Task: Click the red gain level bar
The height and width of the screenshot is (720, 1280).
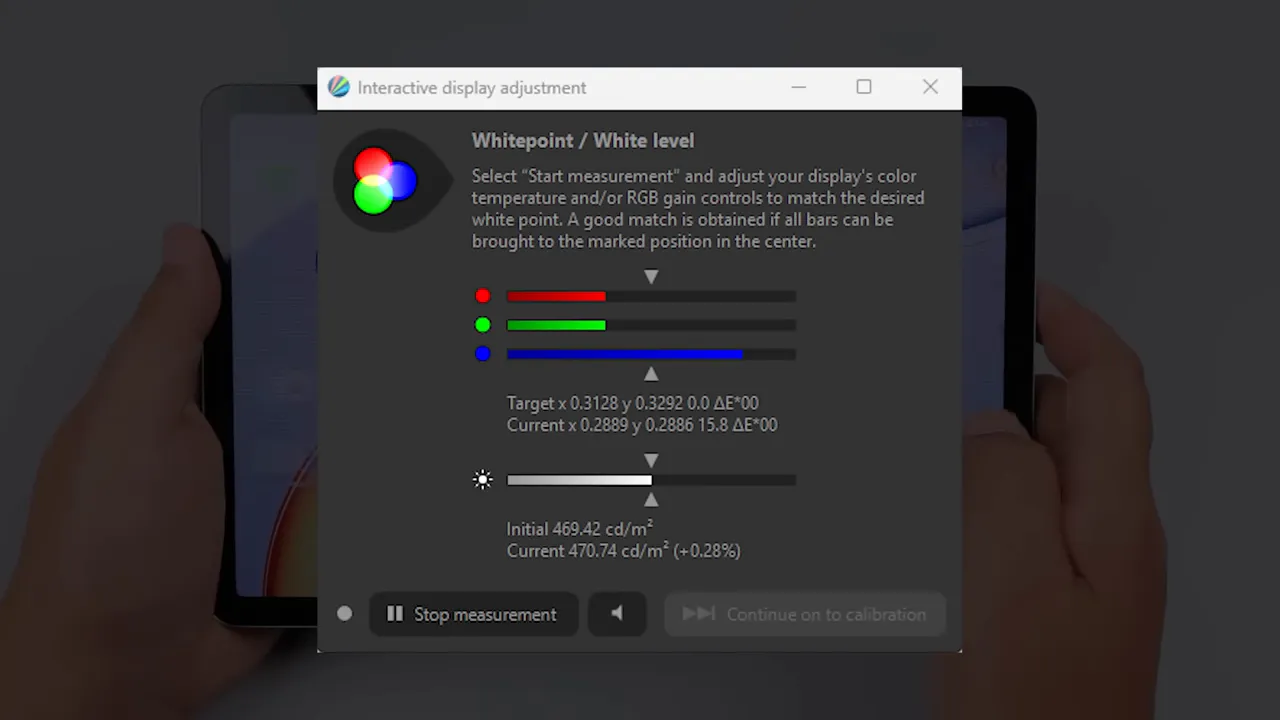Action: tap(651, 296)
